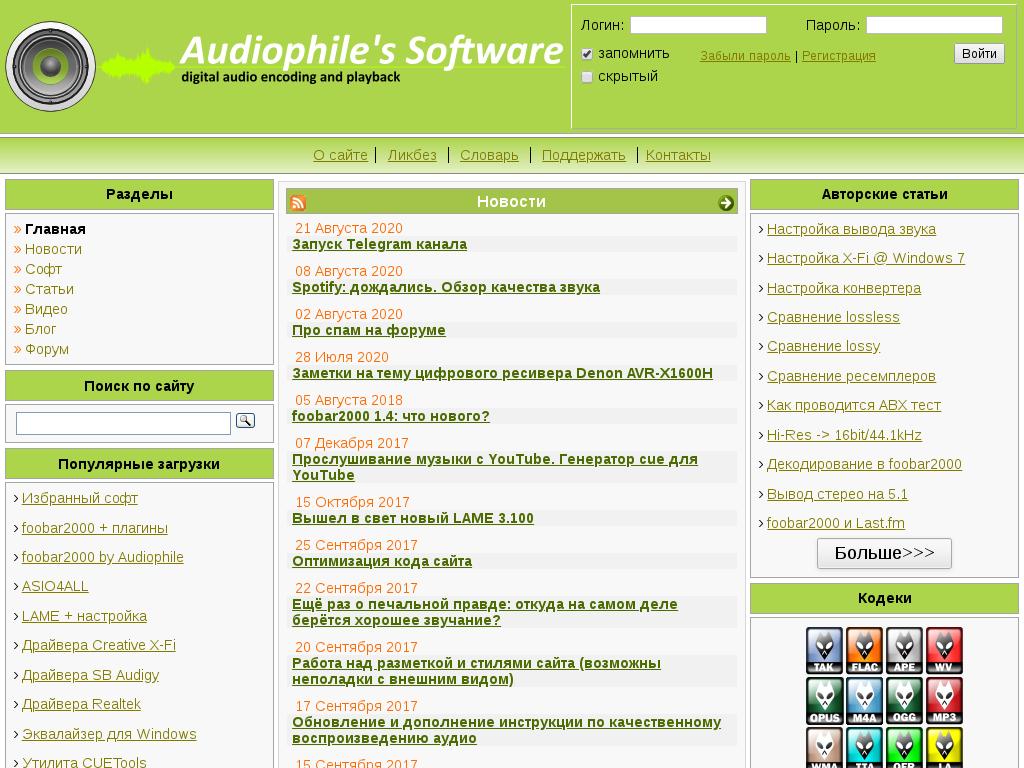The image size is (1024, 768).
Task: Open Вышел в свет новый LAME 3.100
Action: click(413, 519)
